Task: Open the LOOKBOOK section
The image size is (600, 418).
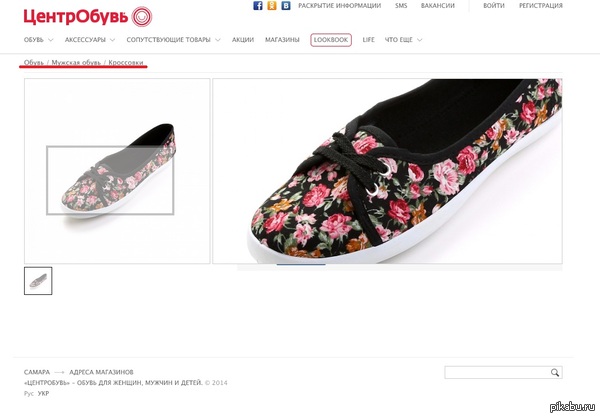Action: point(331,40)
